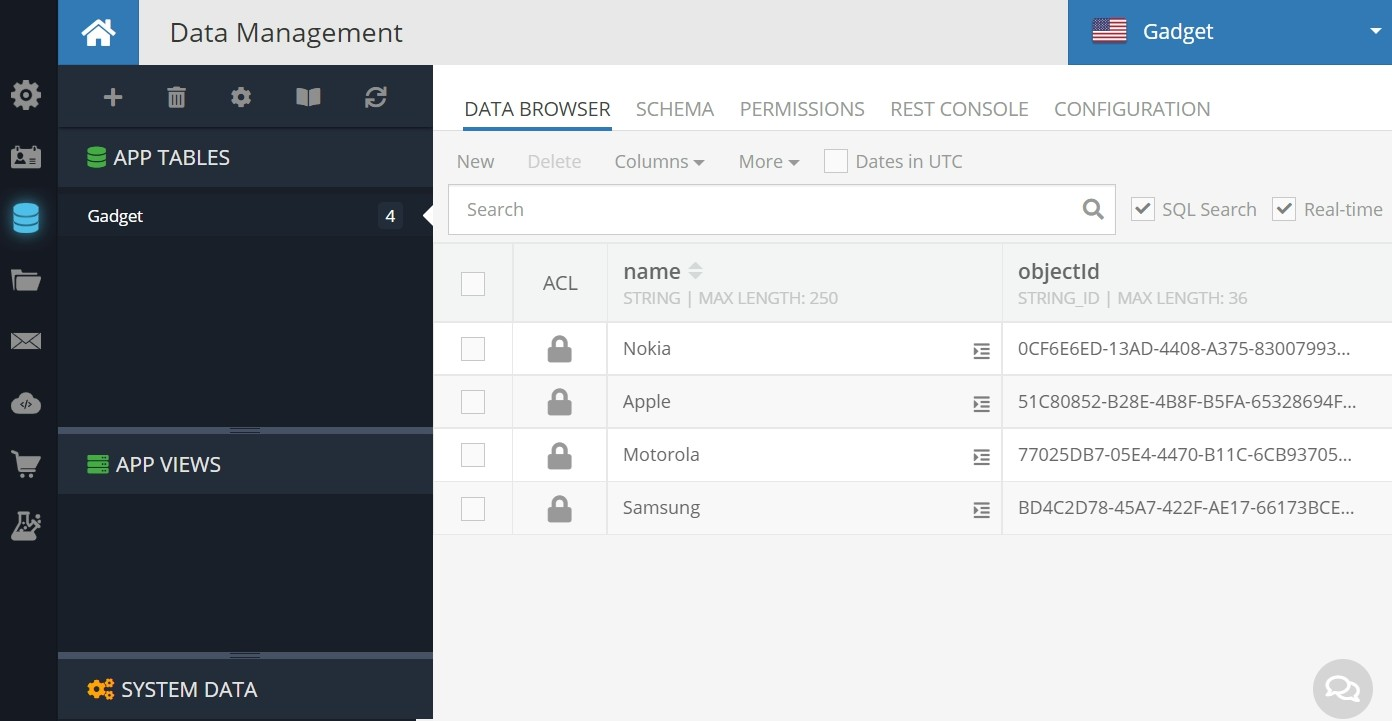Click the New button
The height and width of the screenshot is (721, 1392).
click(x=475, y=161)
